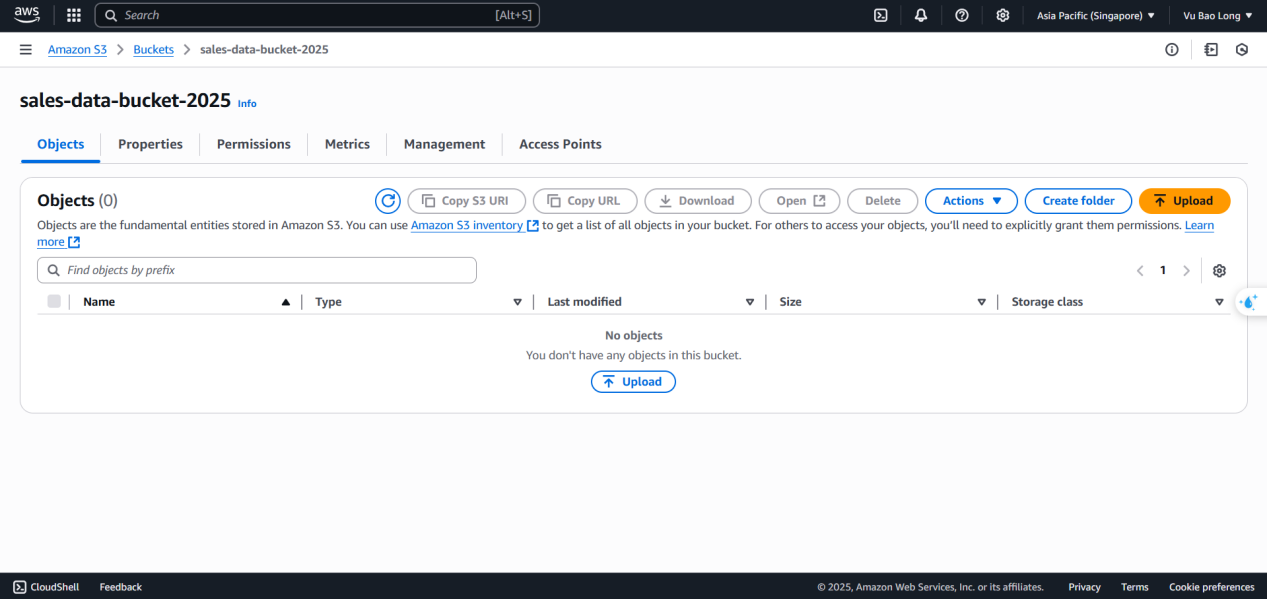Open console settings gear in top bar
The image size is (1267, 599).
point(1003,15)
